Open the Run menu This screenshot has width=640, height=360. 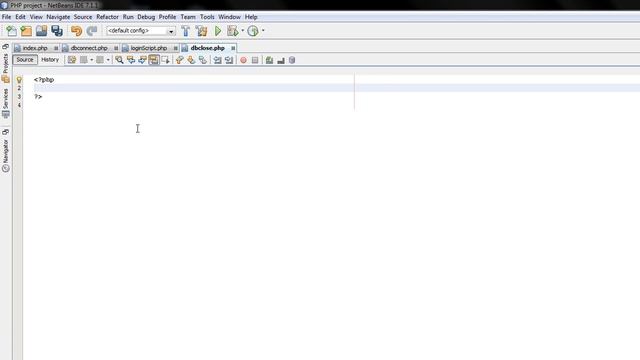(128, 17)
